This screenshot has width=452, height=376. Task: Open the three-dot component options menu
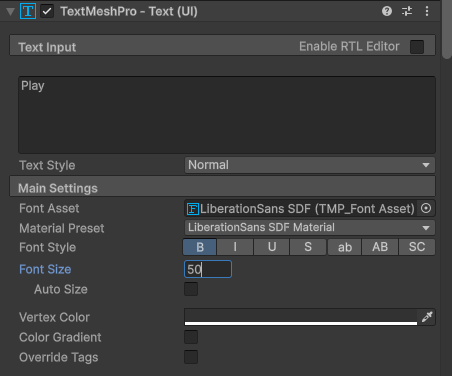pyautogui.click(x=427, y=11)
